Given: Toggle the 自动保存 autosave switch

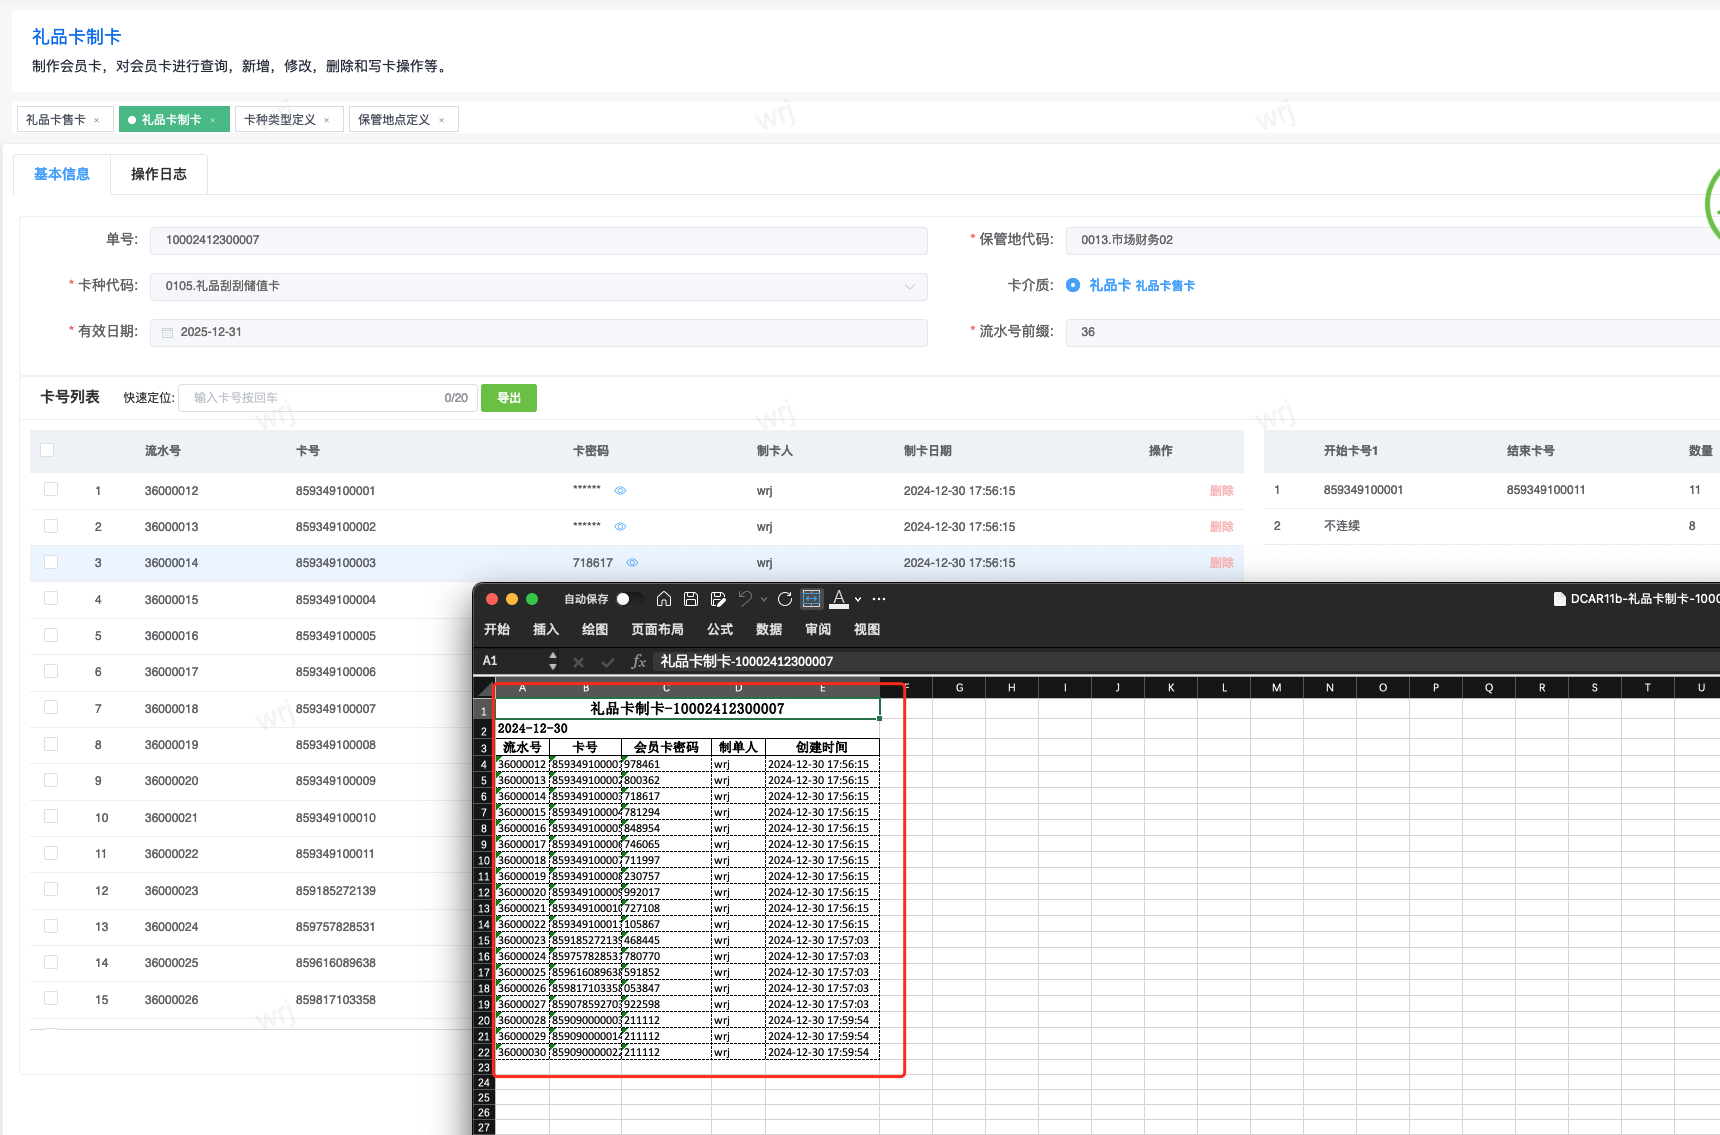Looking at the screenshot, I should pos(628,599).
